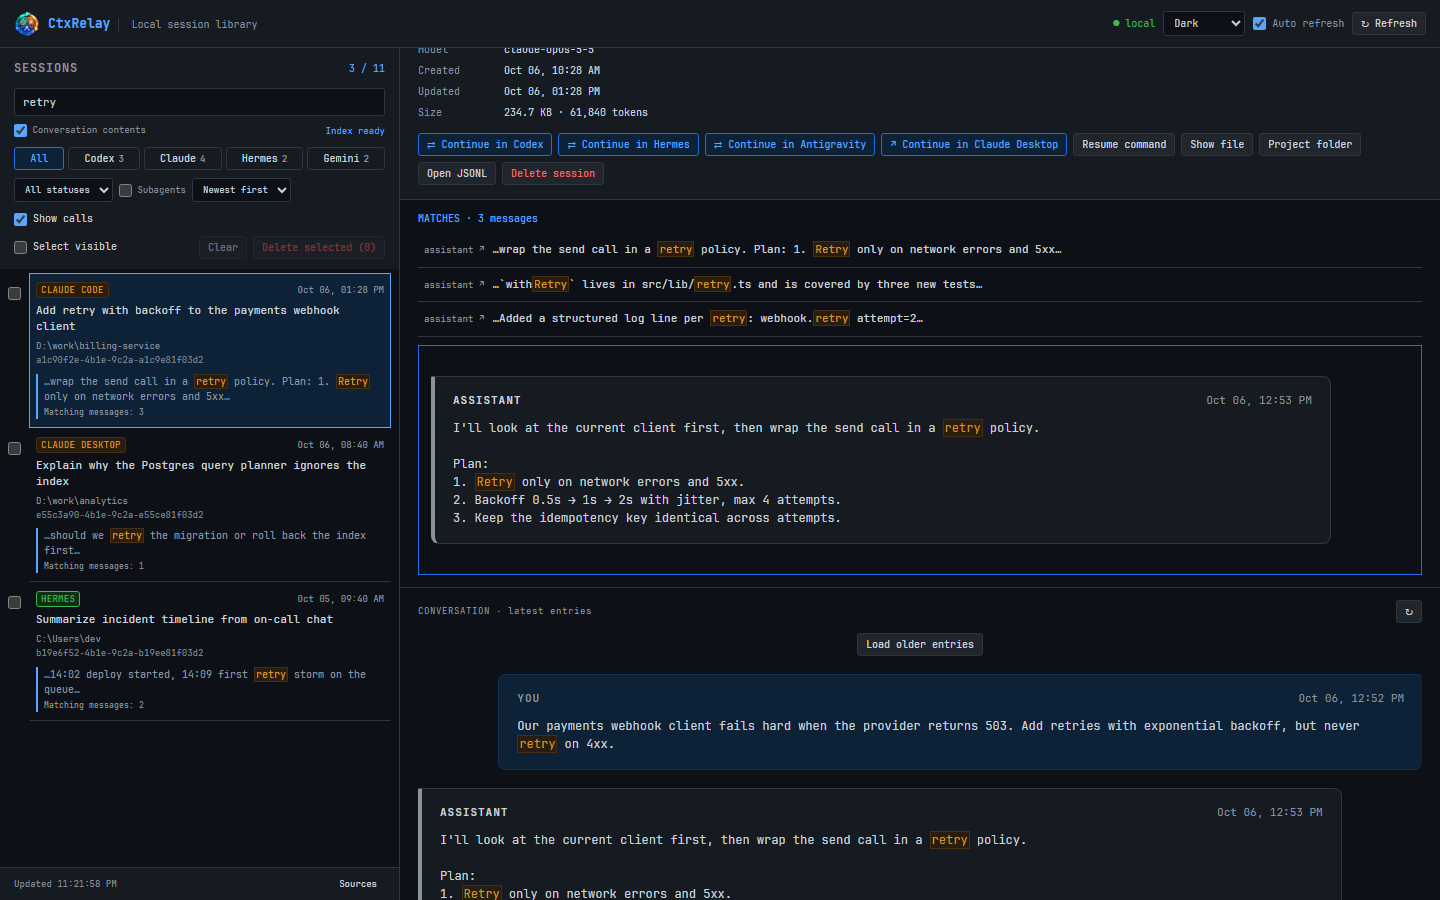Click the Open JSONL button
Viewport: 1440px width, 900px height.
coord(457,174)
